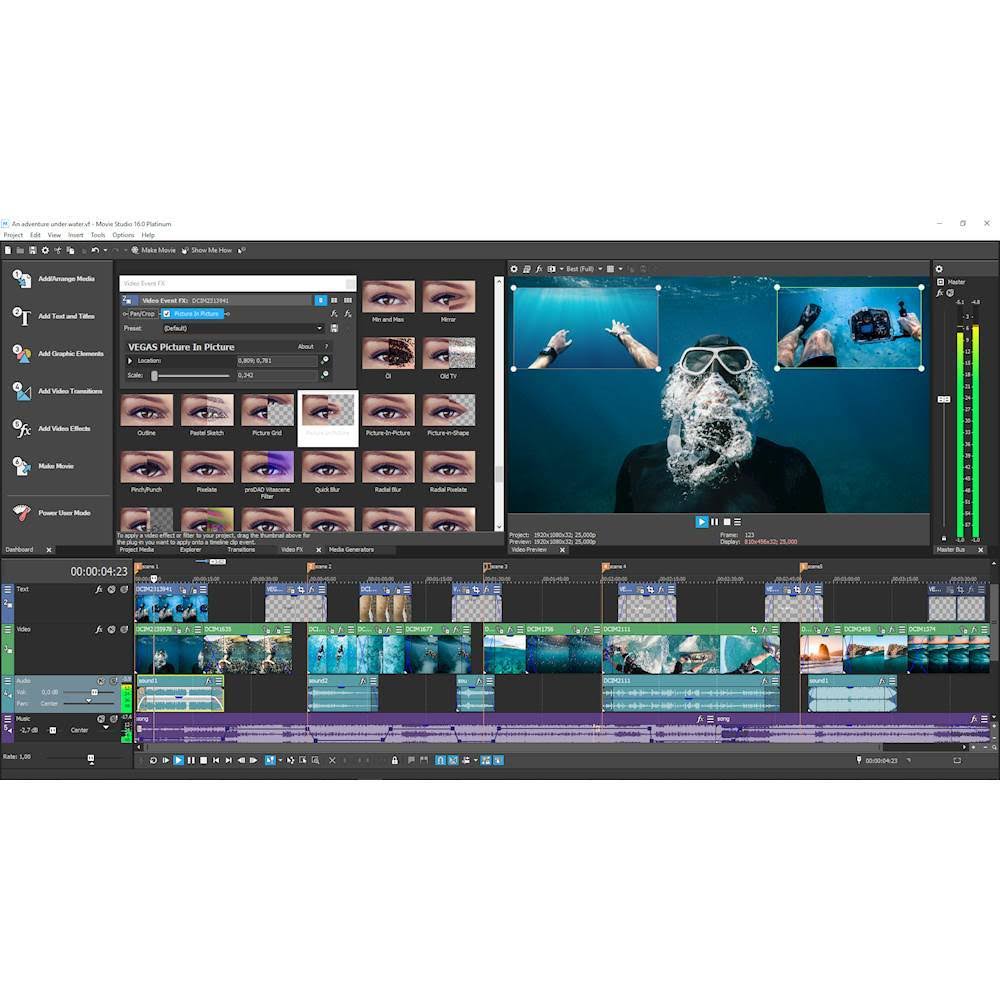Open the Text track hamburger menu
The height and width of the screenshot is (1000, 1000).
pos(8,590)
